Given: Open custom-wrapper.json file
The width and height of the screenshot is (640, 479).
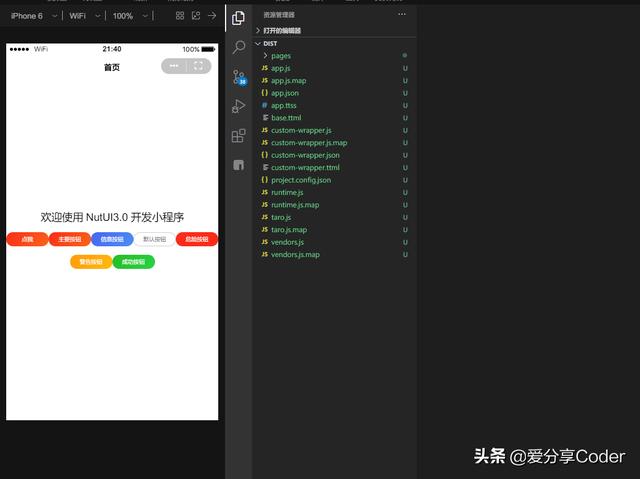Looking at the screenshot, I should [334, 155].
